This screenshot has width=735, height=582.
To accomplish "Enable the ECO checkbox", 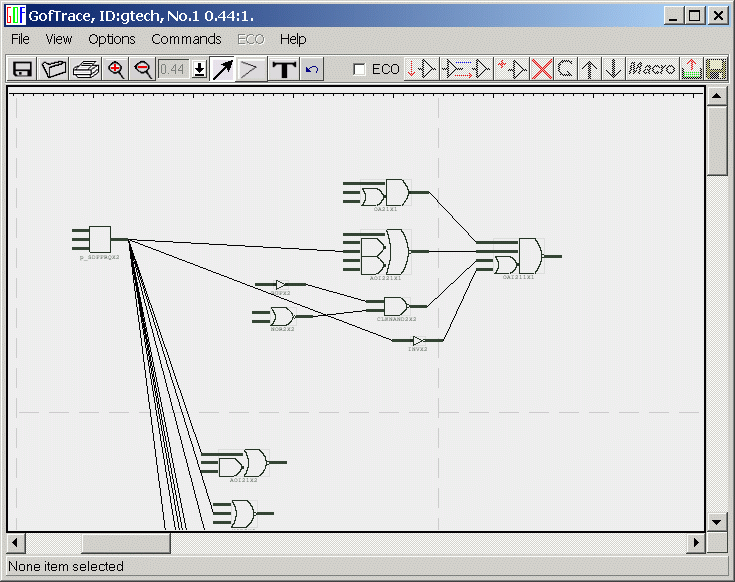I will coord(360,70).
